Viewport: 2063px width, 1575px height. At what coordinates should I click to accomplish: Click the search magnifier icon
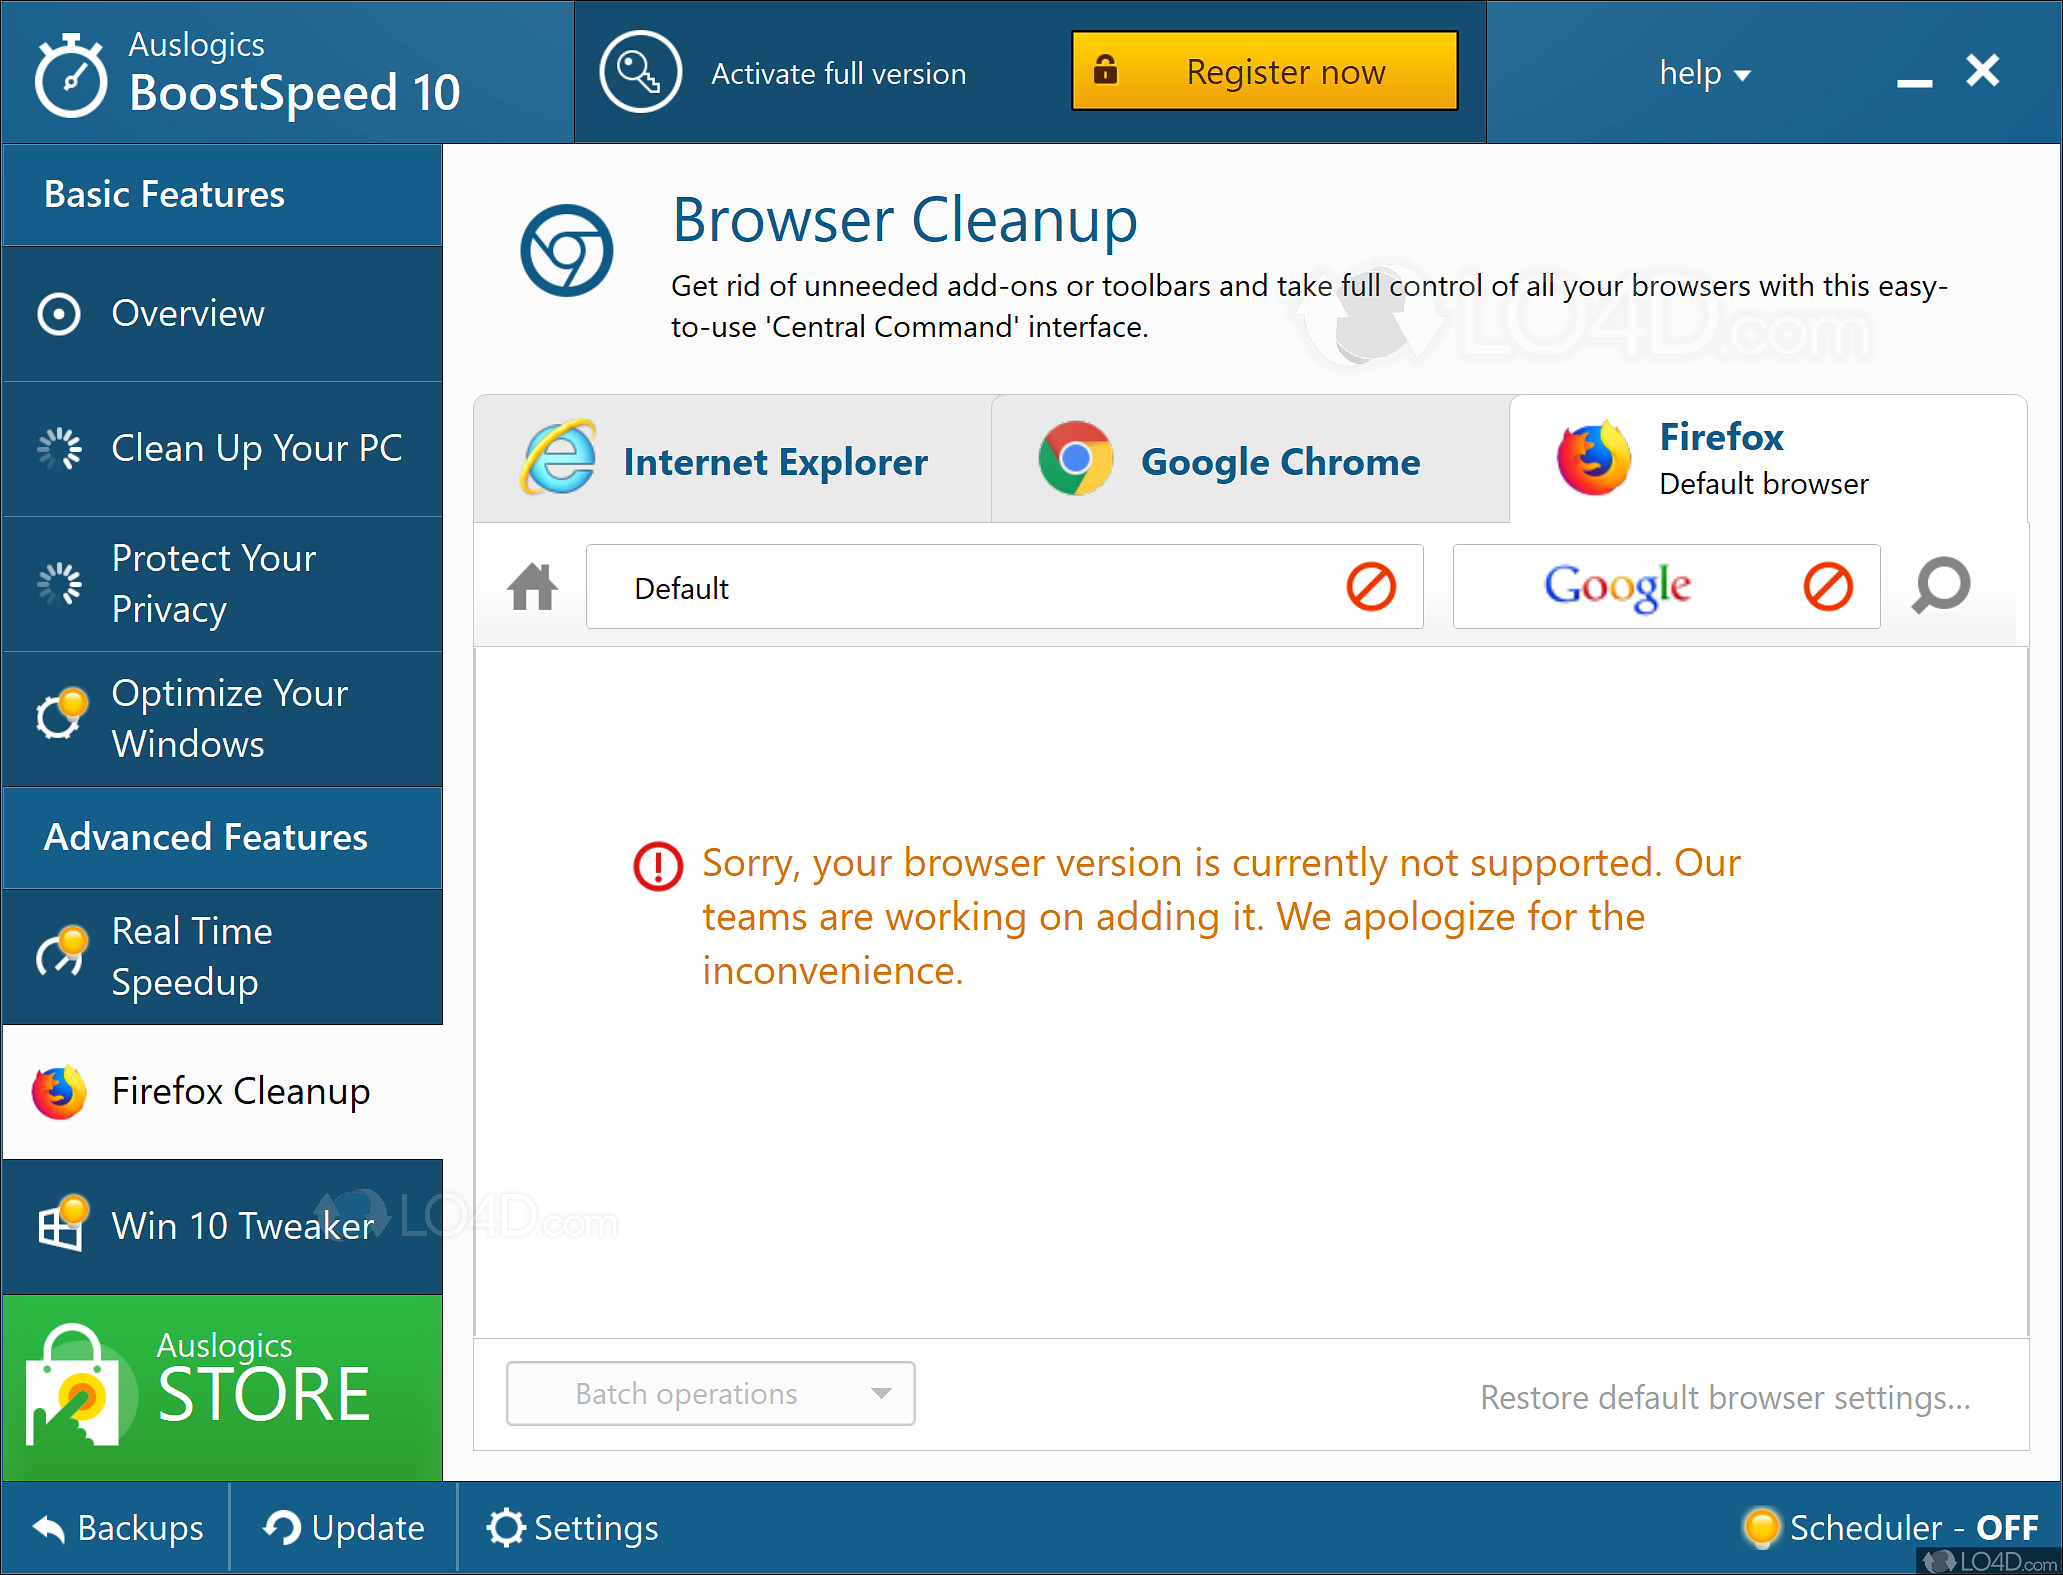point(1940,585)
